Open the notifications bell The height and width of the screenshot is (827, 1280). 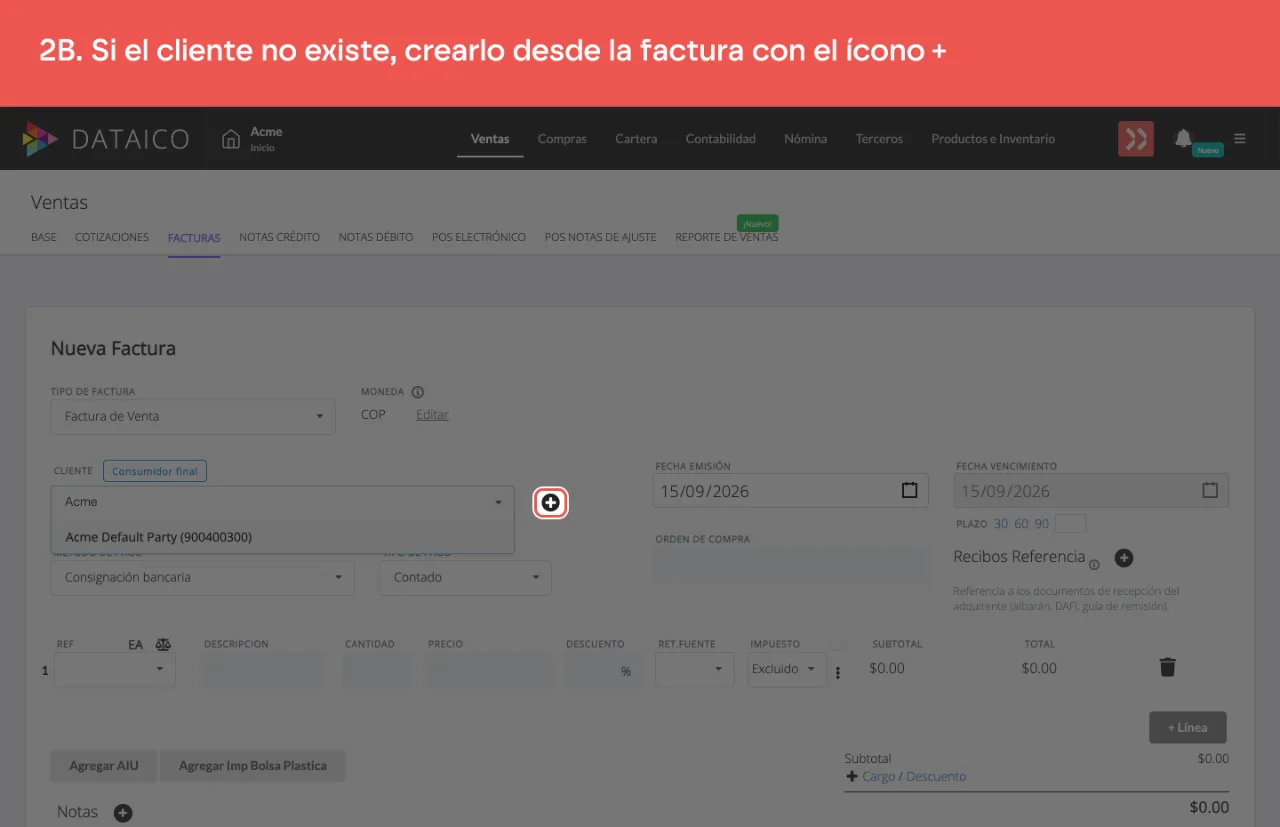tap(1183, 138)
